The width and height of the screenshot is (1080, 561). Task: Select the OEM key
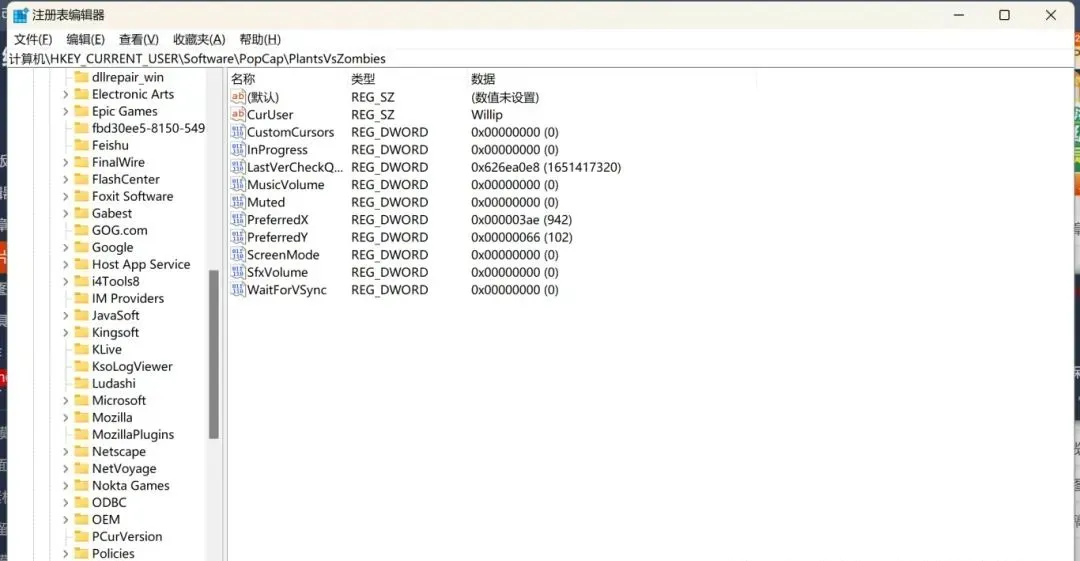click(x=105, y=520)
